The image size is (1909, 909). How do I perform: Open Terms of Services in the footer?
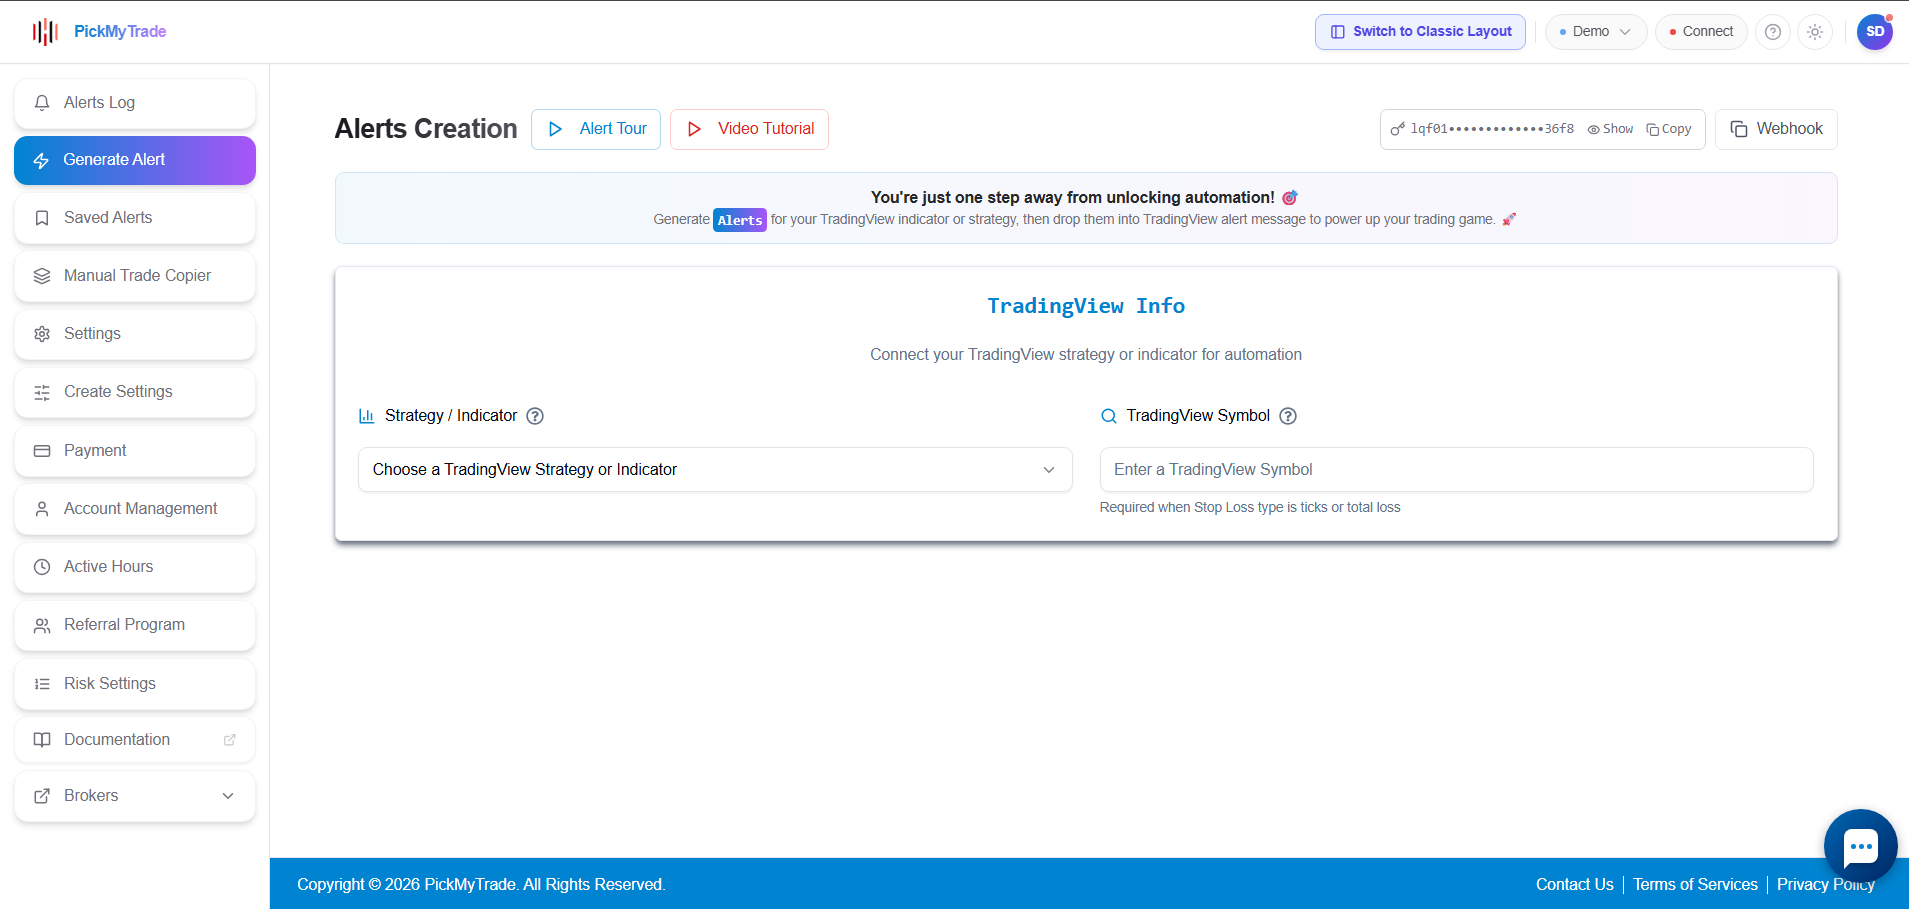point(1694,884)
